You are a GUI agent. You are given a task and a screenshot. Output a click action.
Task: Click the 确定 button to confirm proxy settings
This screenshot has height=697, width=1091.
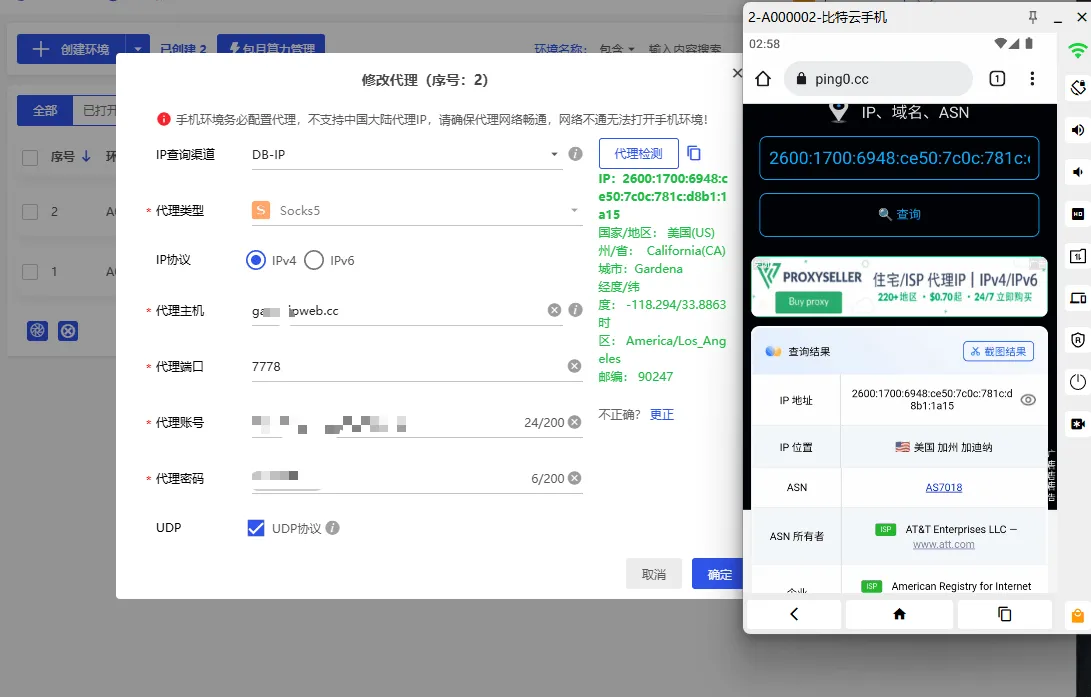[x=718, y=574]
